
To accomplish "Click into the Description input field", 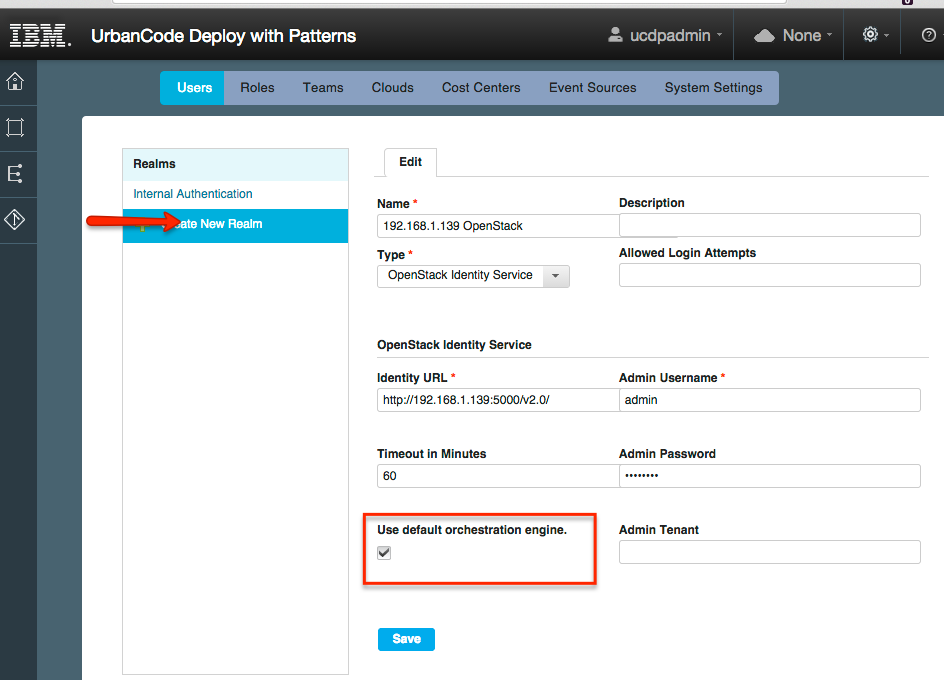I will pos(769,225).
